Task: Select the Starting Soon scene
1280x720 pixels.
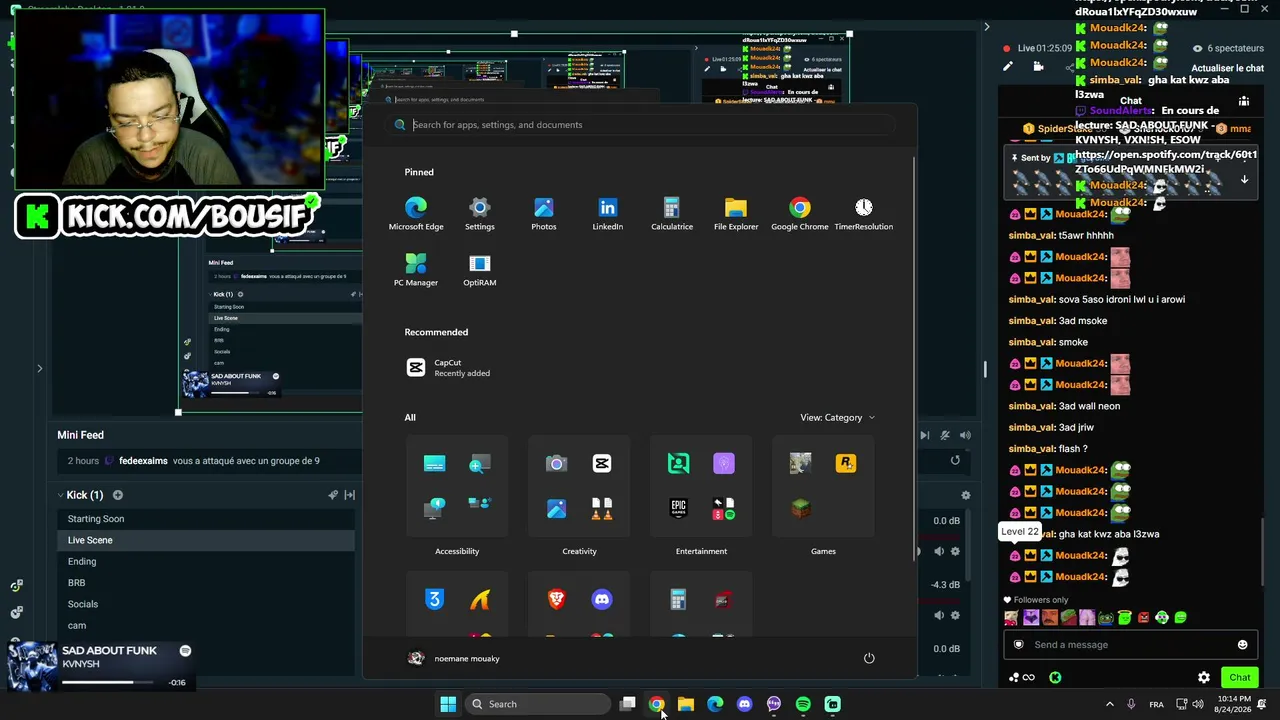Action: point(206,519)
